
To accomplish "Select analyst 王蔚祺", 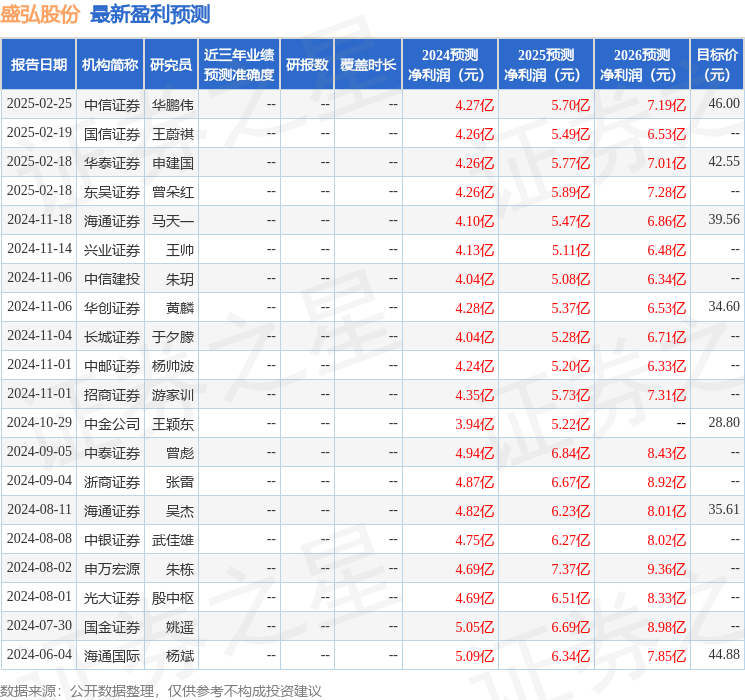I will point(172,134).
